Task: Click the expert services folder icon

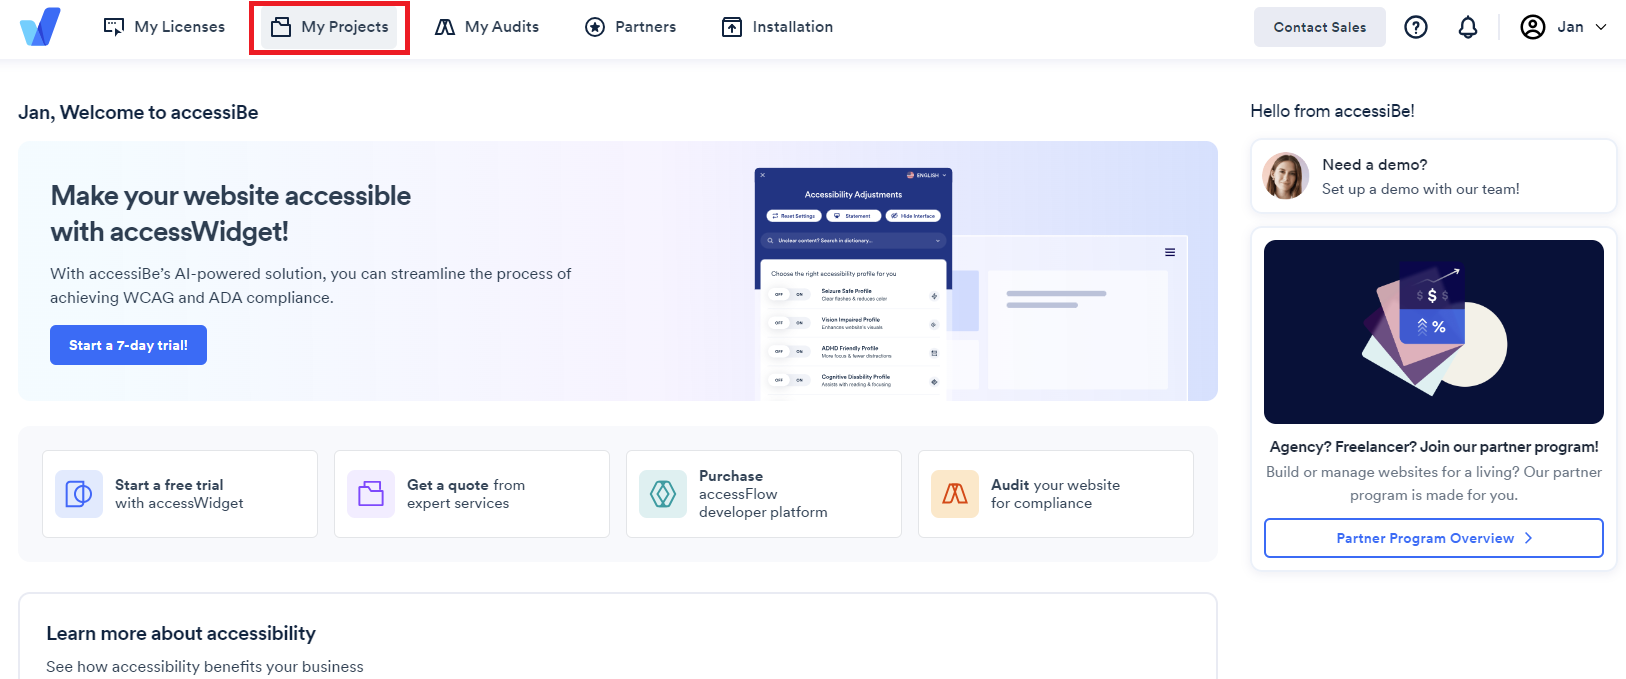Action: click(371, 494)
